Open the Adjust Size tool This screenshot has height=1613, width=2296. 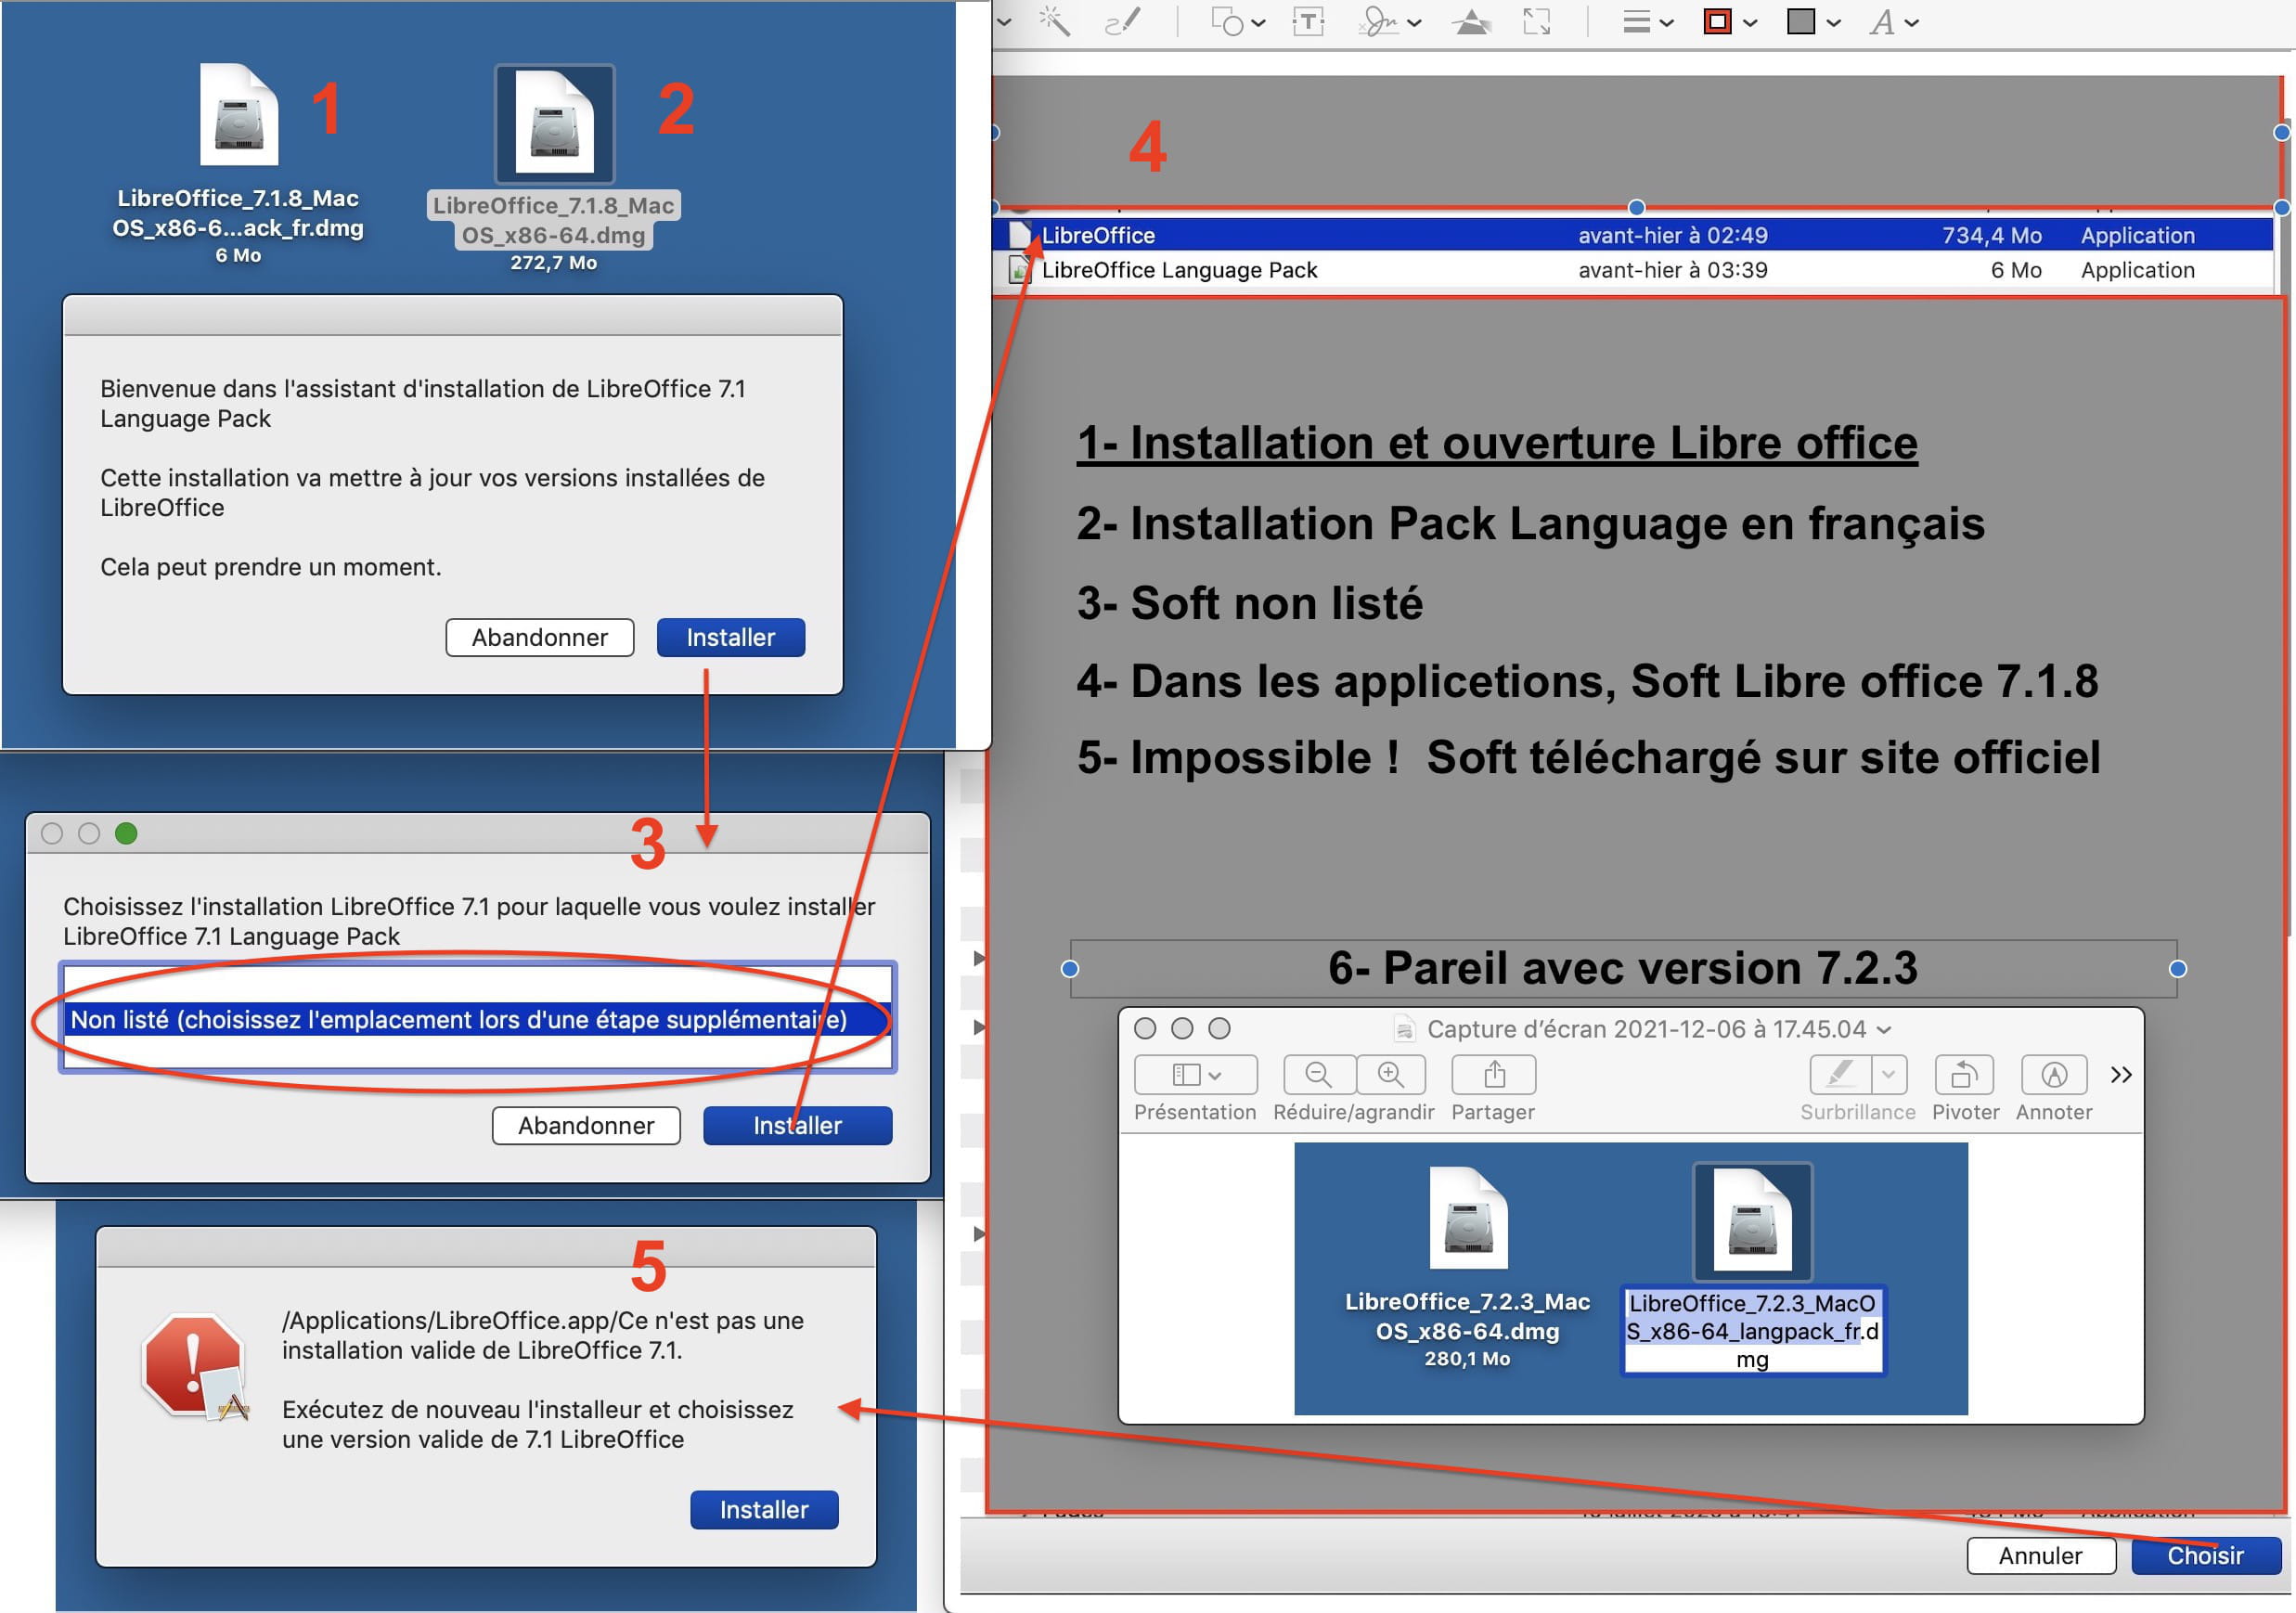(x=1537, y=21)
